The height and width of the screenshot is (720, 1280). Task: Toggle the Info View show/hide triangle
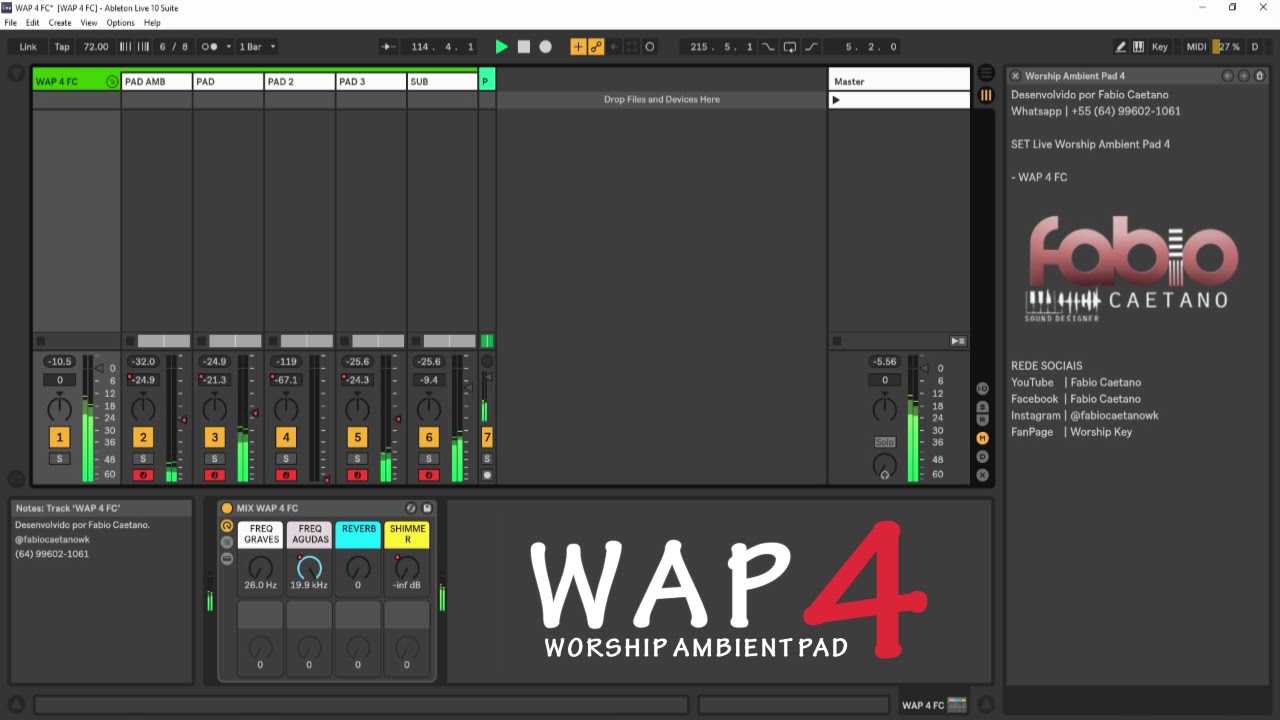pos(16,704)
